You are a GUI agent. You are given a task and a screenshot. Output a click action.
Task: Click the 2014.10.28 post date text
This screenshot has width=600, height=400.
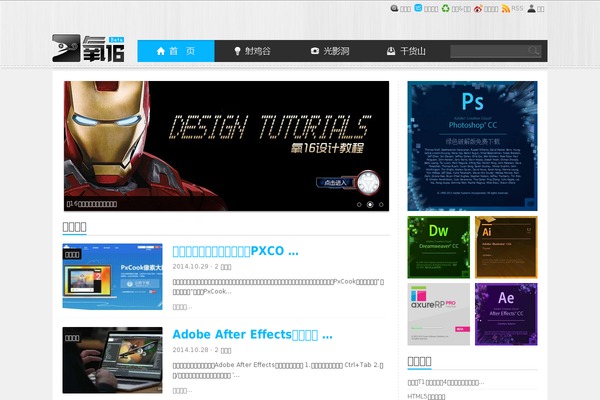190,350
